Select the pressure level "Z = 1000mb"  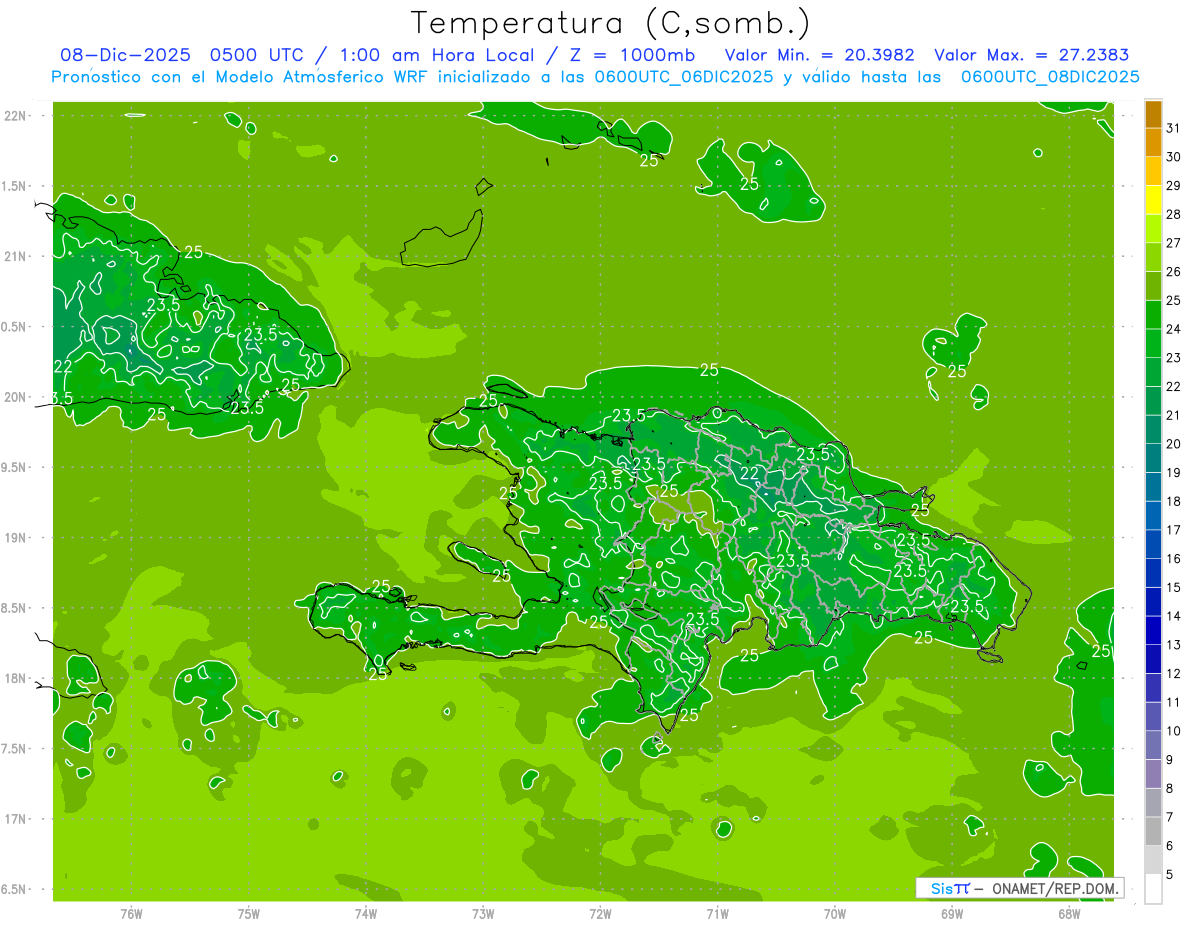(631, 56)
